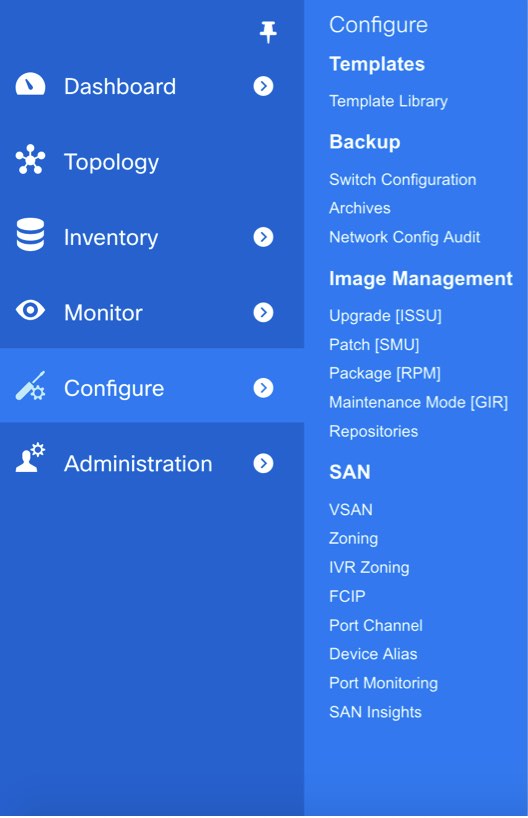Click the Inventory database stack icon
Viewport: 528px width, 818px height.
coord(30,235)
